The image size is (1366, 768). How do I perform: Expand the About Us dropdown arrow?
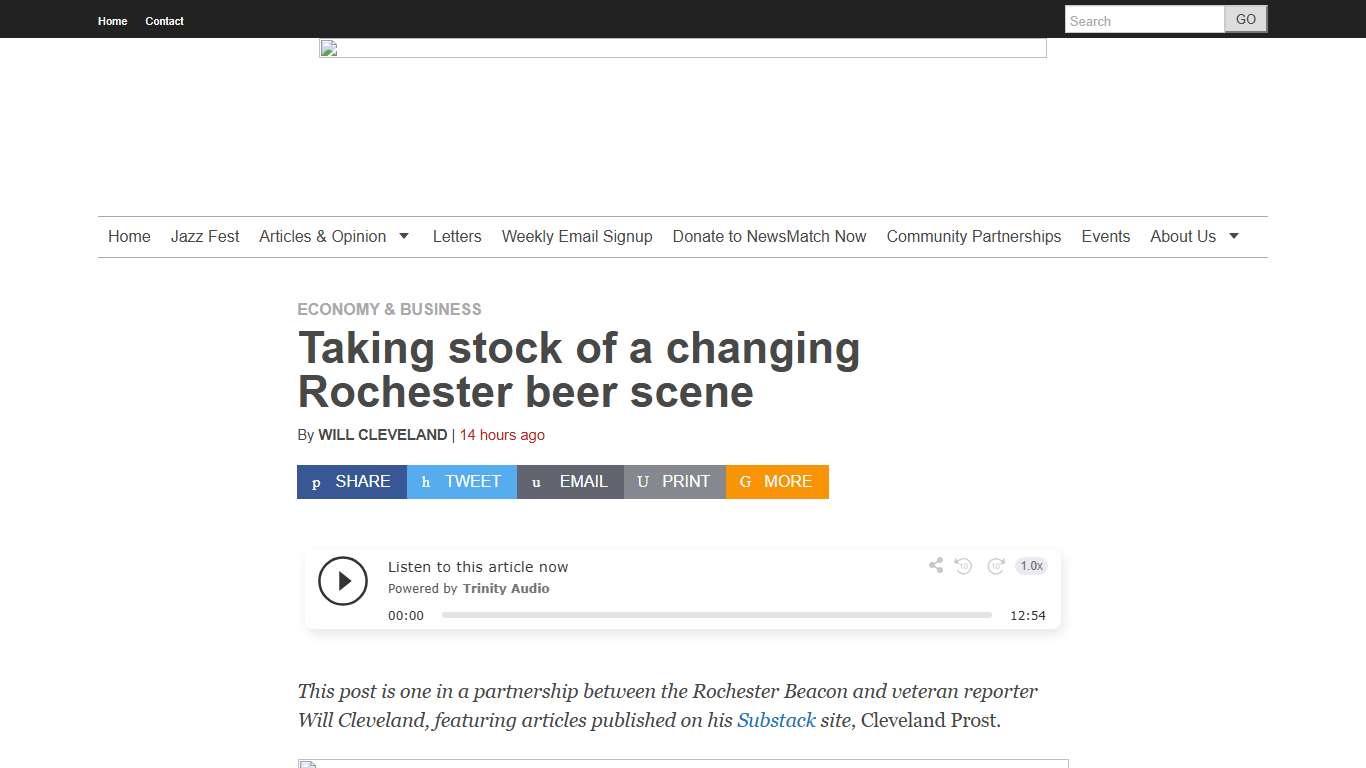(x=1234, y=237)
